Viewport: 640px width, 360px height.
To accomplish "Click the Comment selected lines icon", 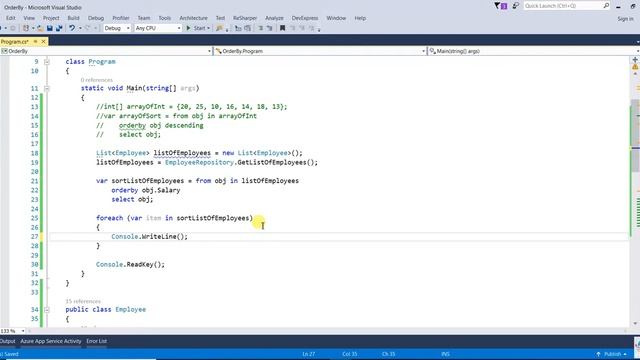I will [x=260, y=28].
